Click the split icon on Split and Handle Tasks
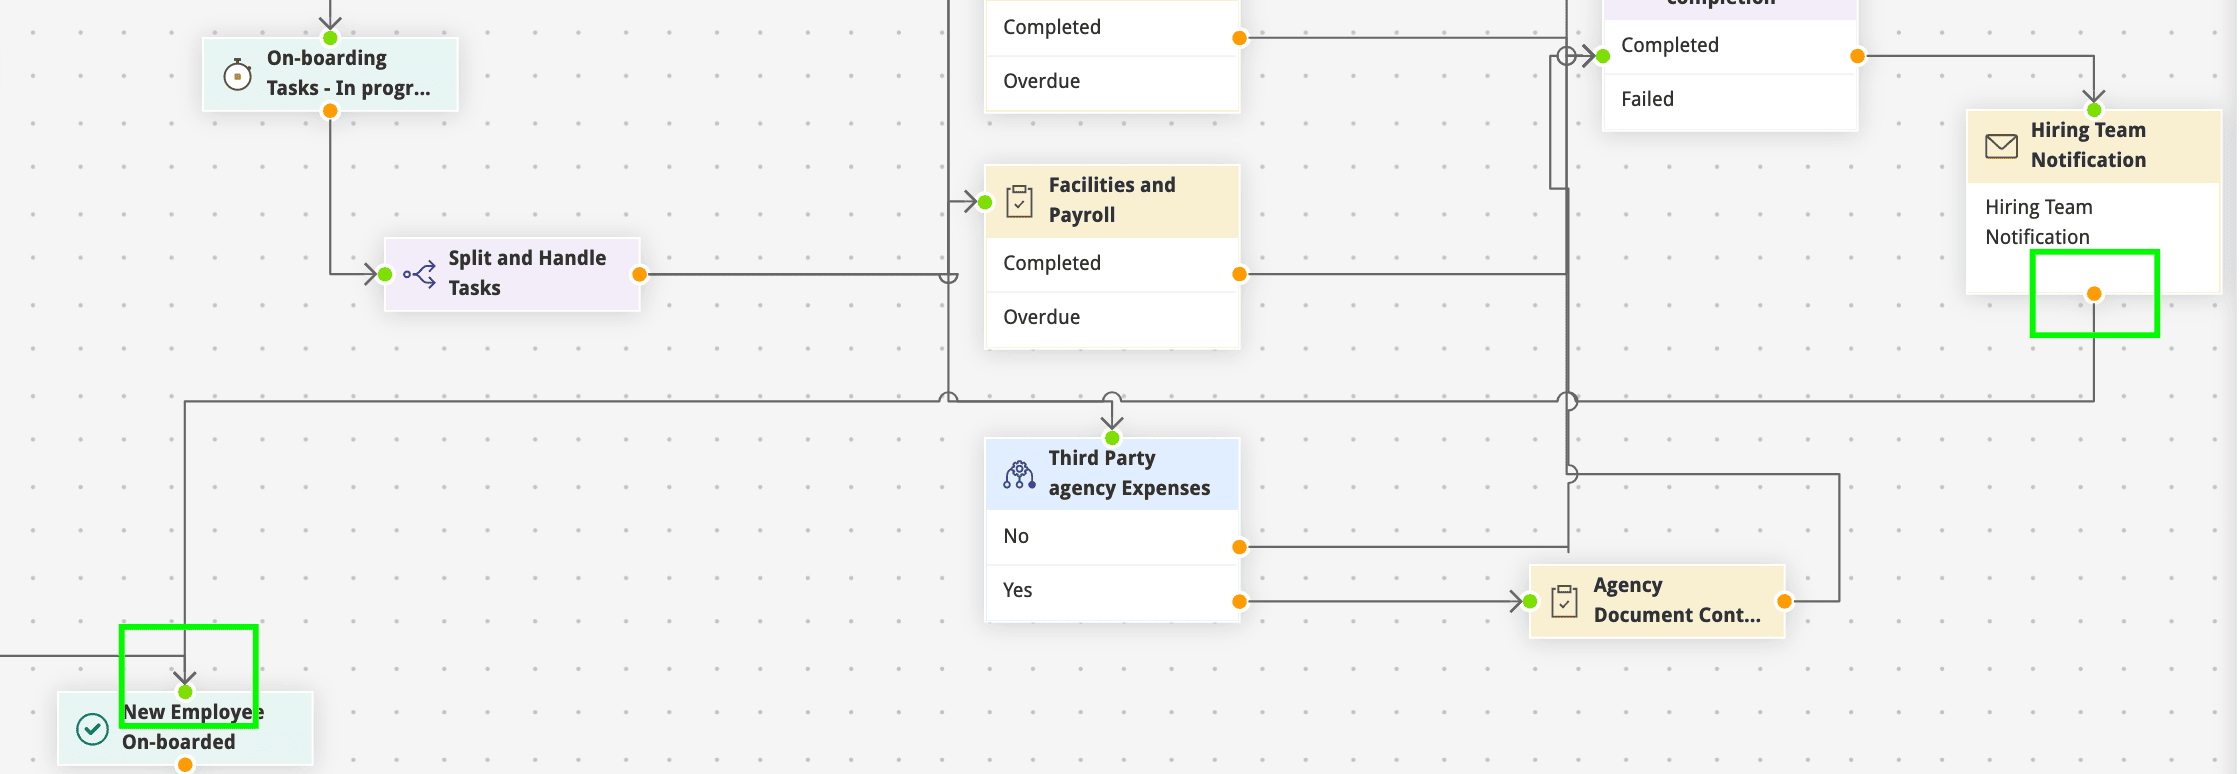 [x=419, y=274]
